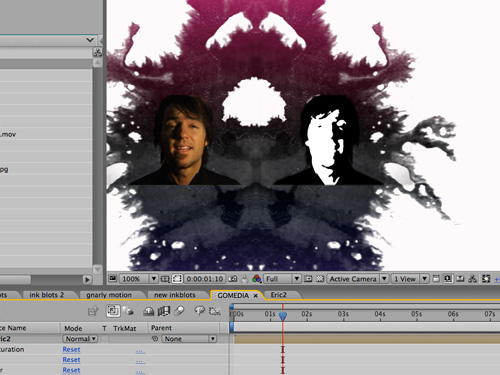Toggle hide shy layers switch
This screenshot has height=375, width=500.
click(x=148, y=311)
